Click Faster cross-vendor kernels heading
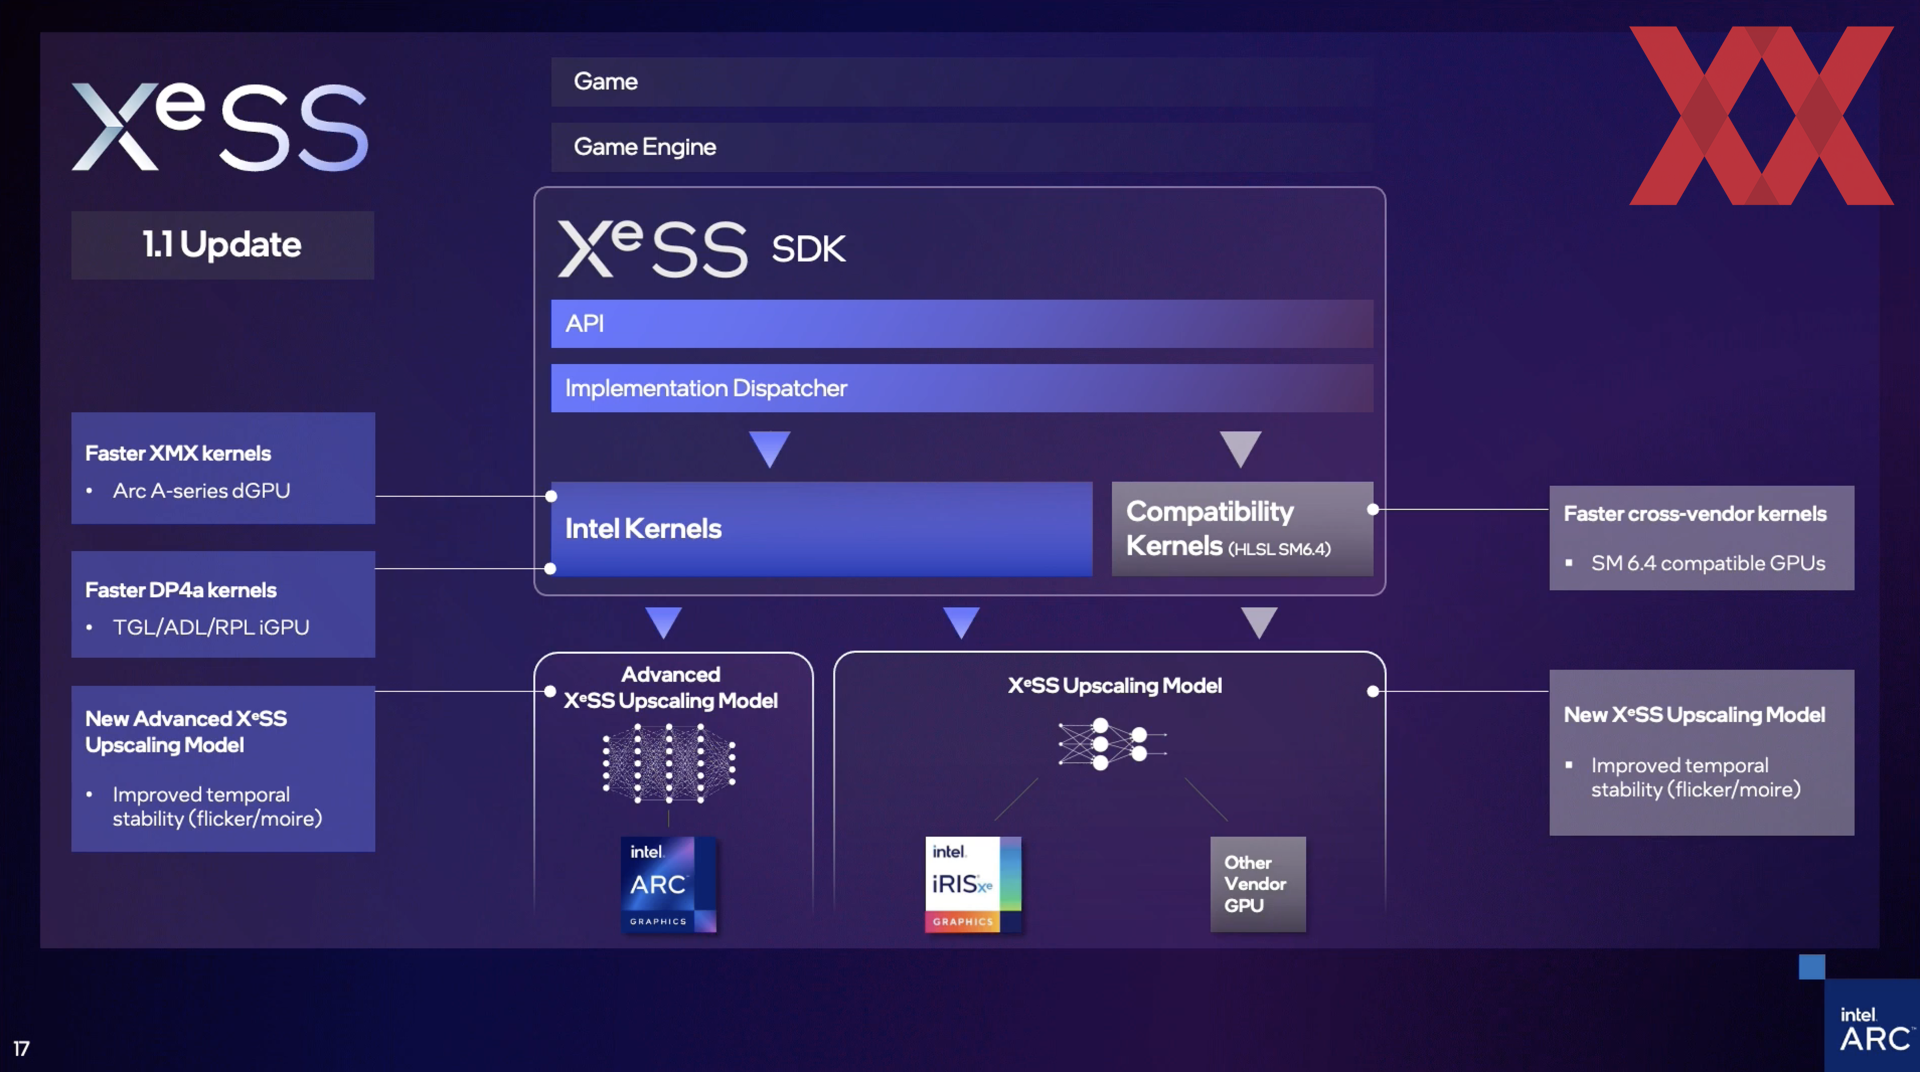 point(1695,514)
